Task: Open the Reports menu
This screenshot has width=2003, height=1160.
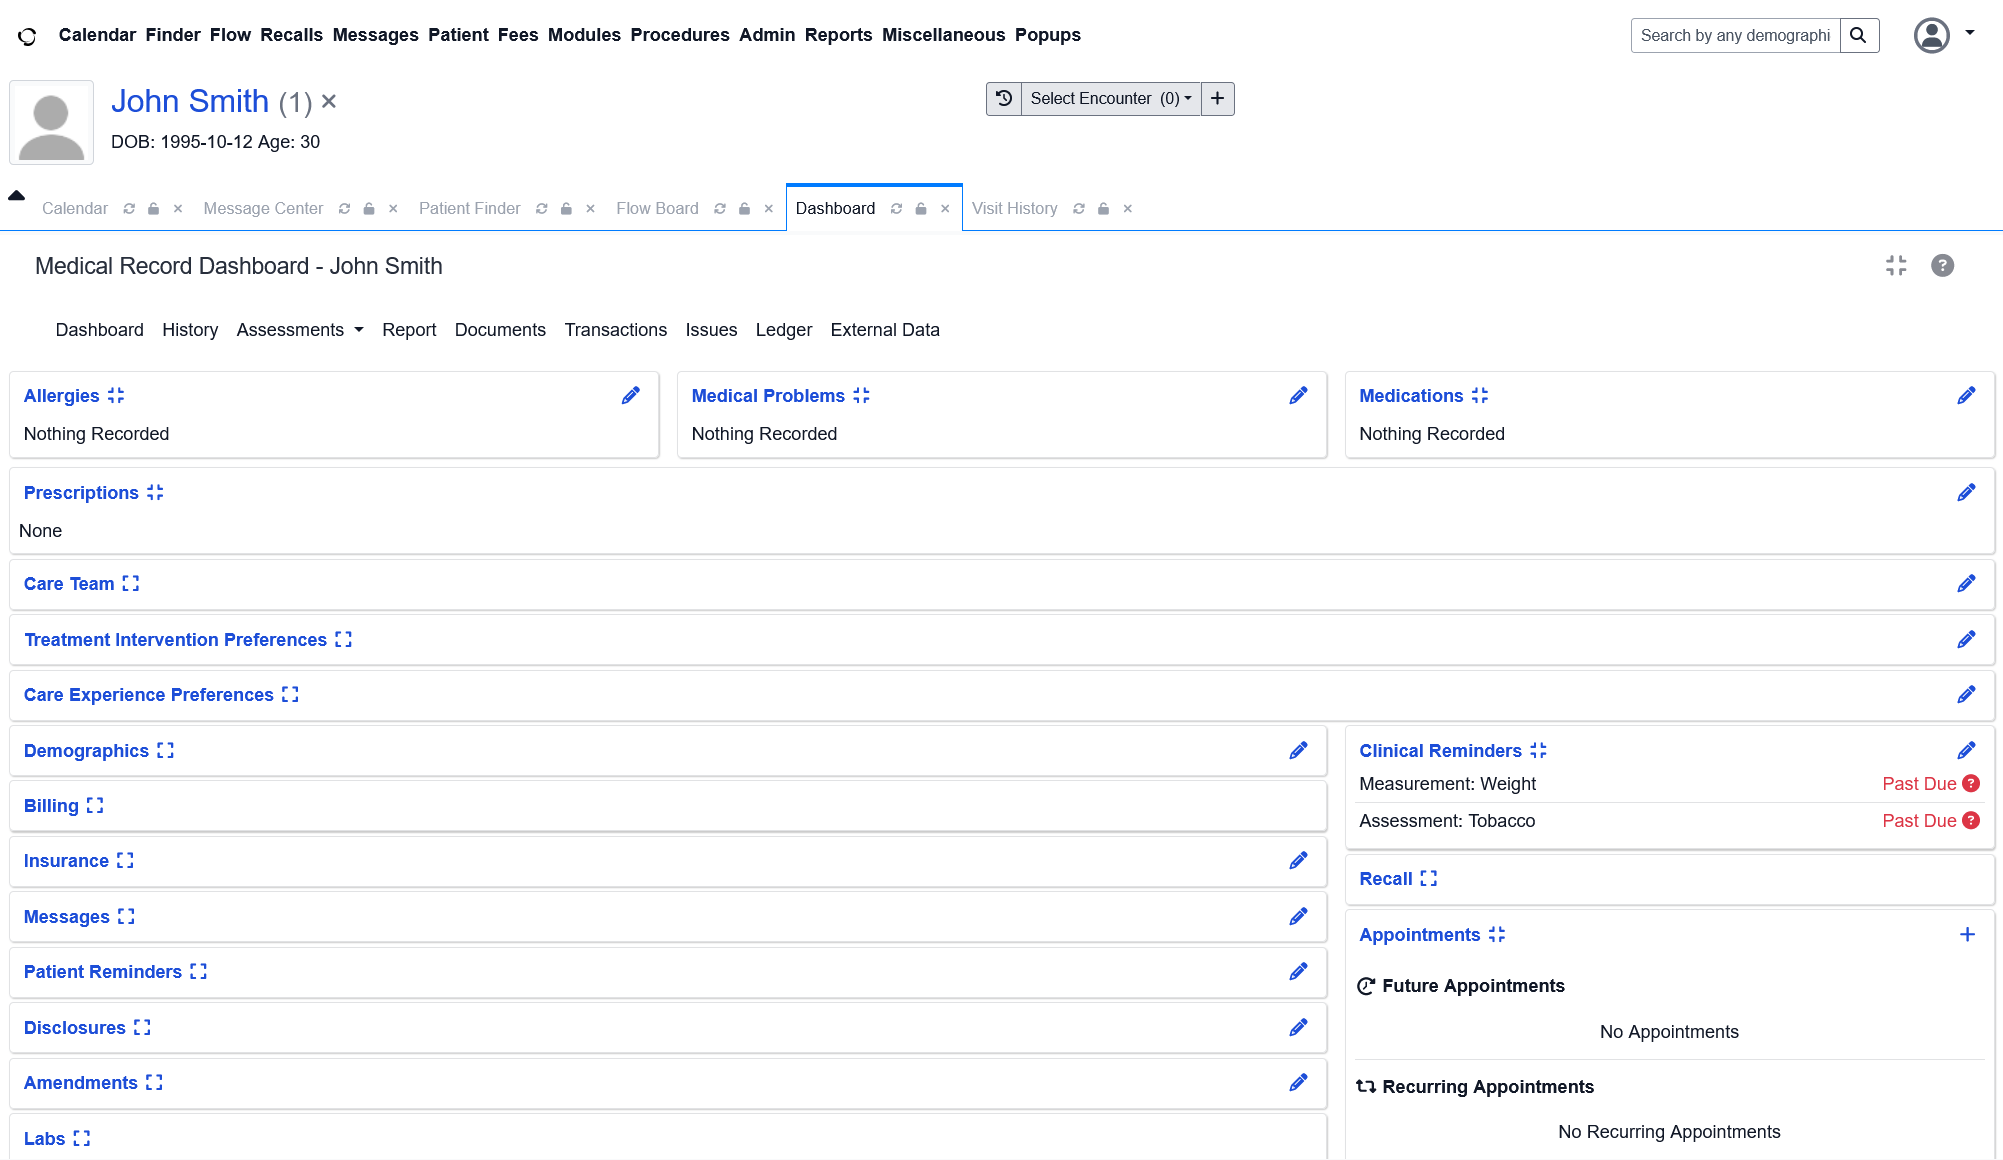Action: pos(838,35)
